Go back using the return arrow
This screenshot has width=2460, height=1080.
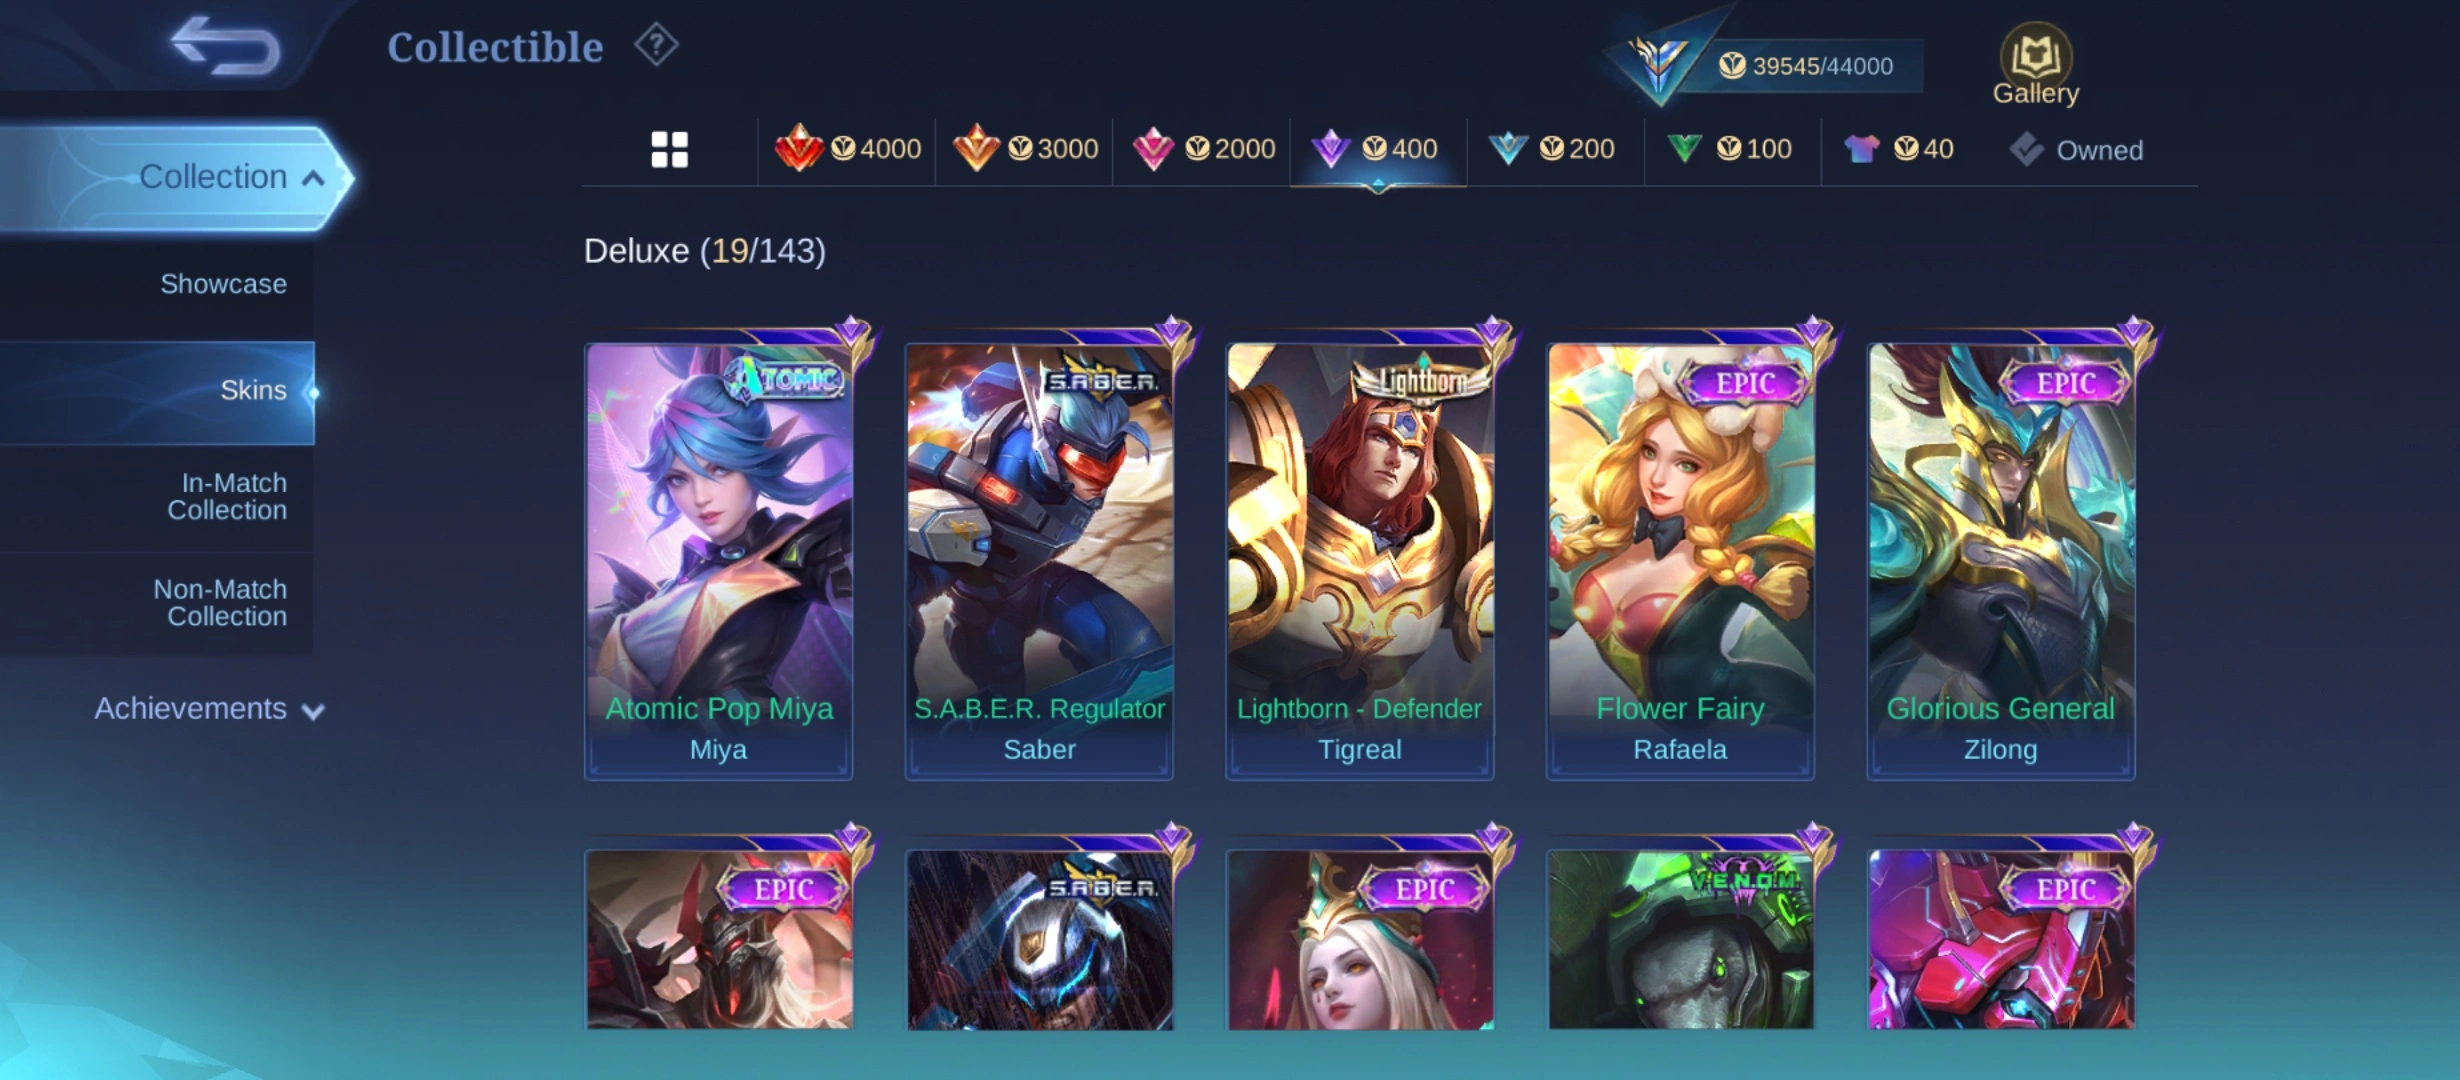[x=225, y=46]
